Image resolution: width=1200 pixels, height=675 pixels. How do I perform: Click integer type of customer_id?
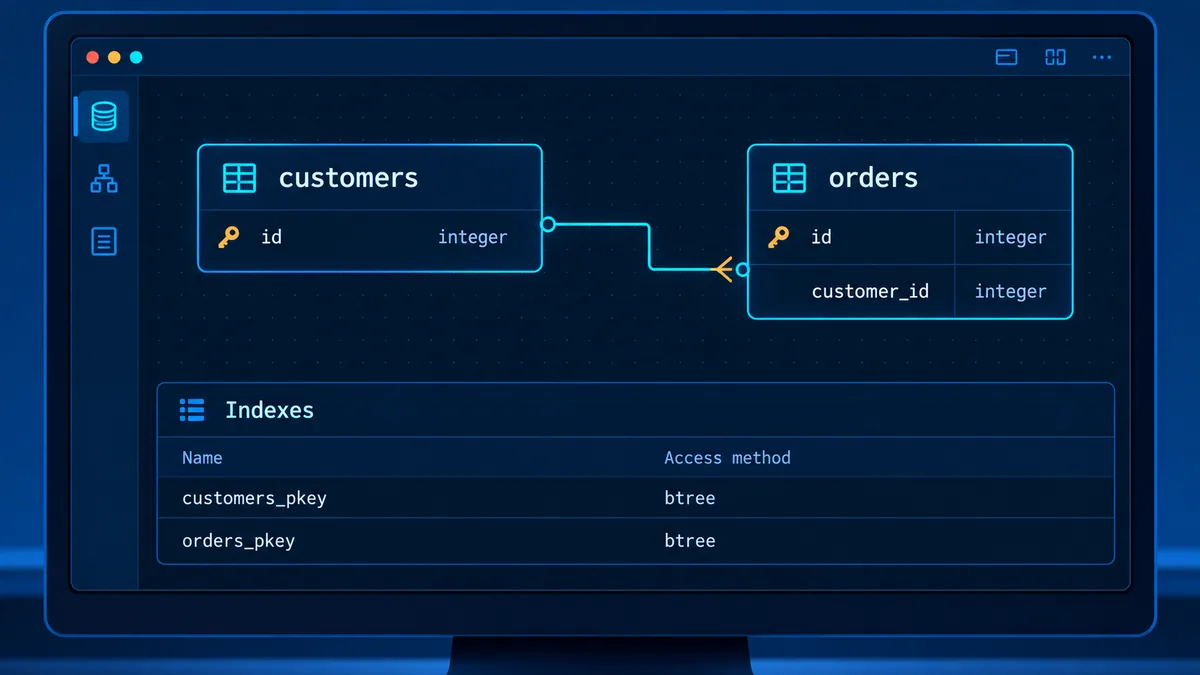[1010, 292]
